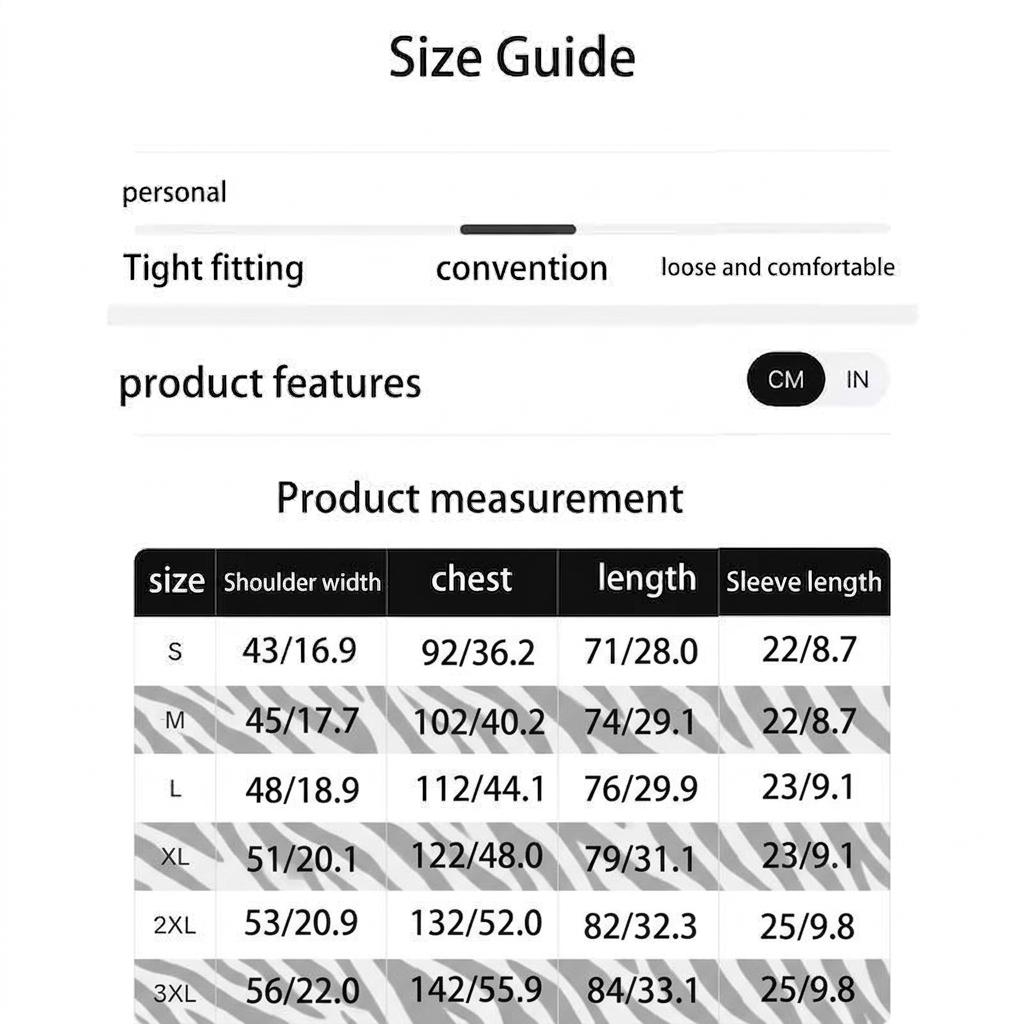Switch measurement units to IN
1024x1024 pixels.
[x=857, y=381]
